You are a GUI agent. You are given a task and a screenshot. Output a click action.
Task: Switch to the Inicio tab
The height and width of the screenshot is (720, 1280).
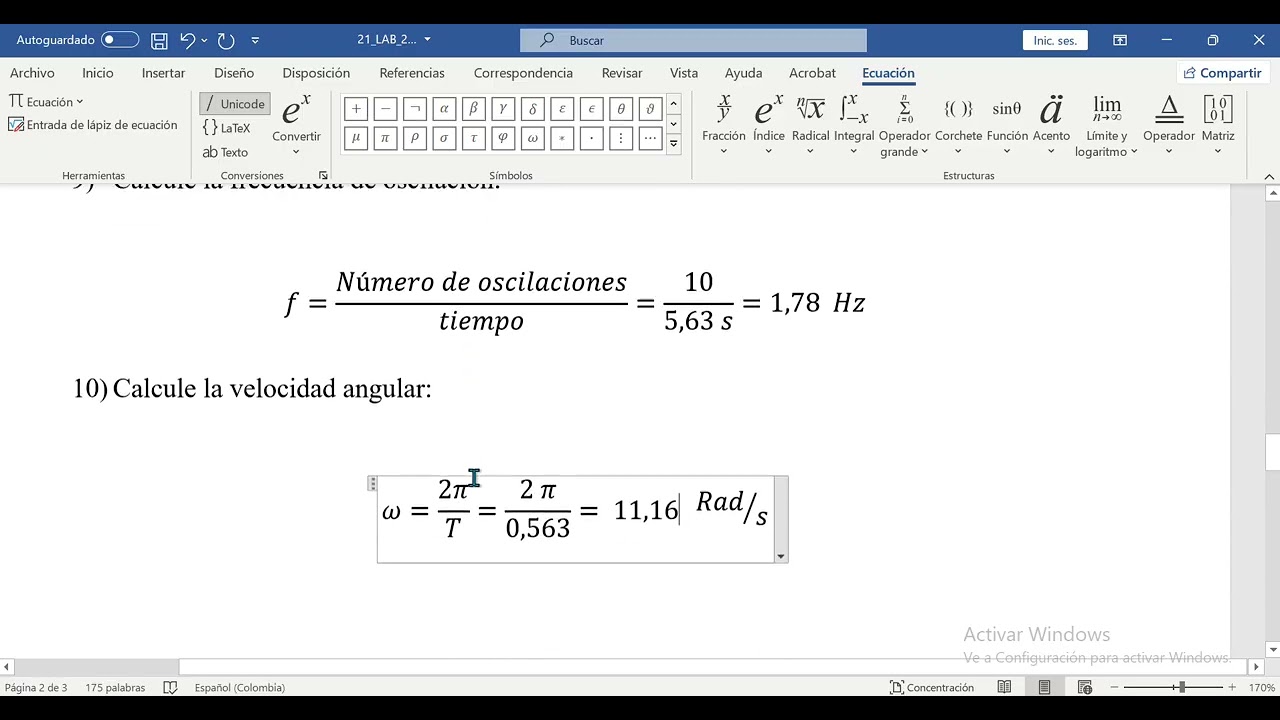[98, 73]
